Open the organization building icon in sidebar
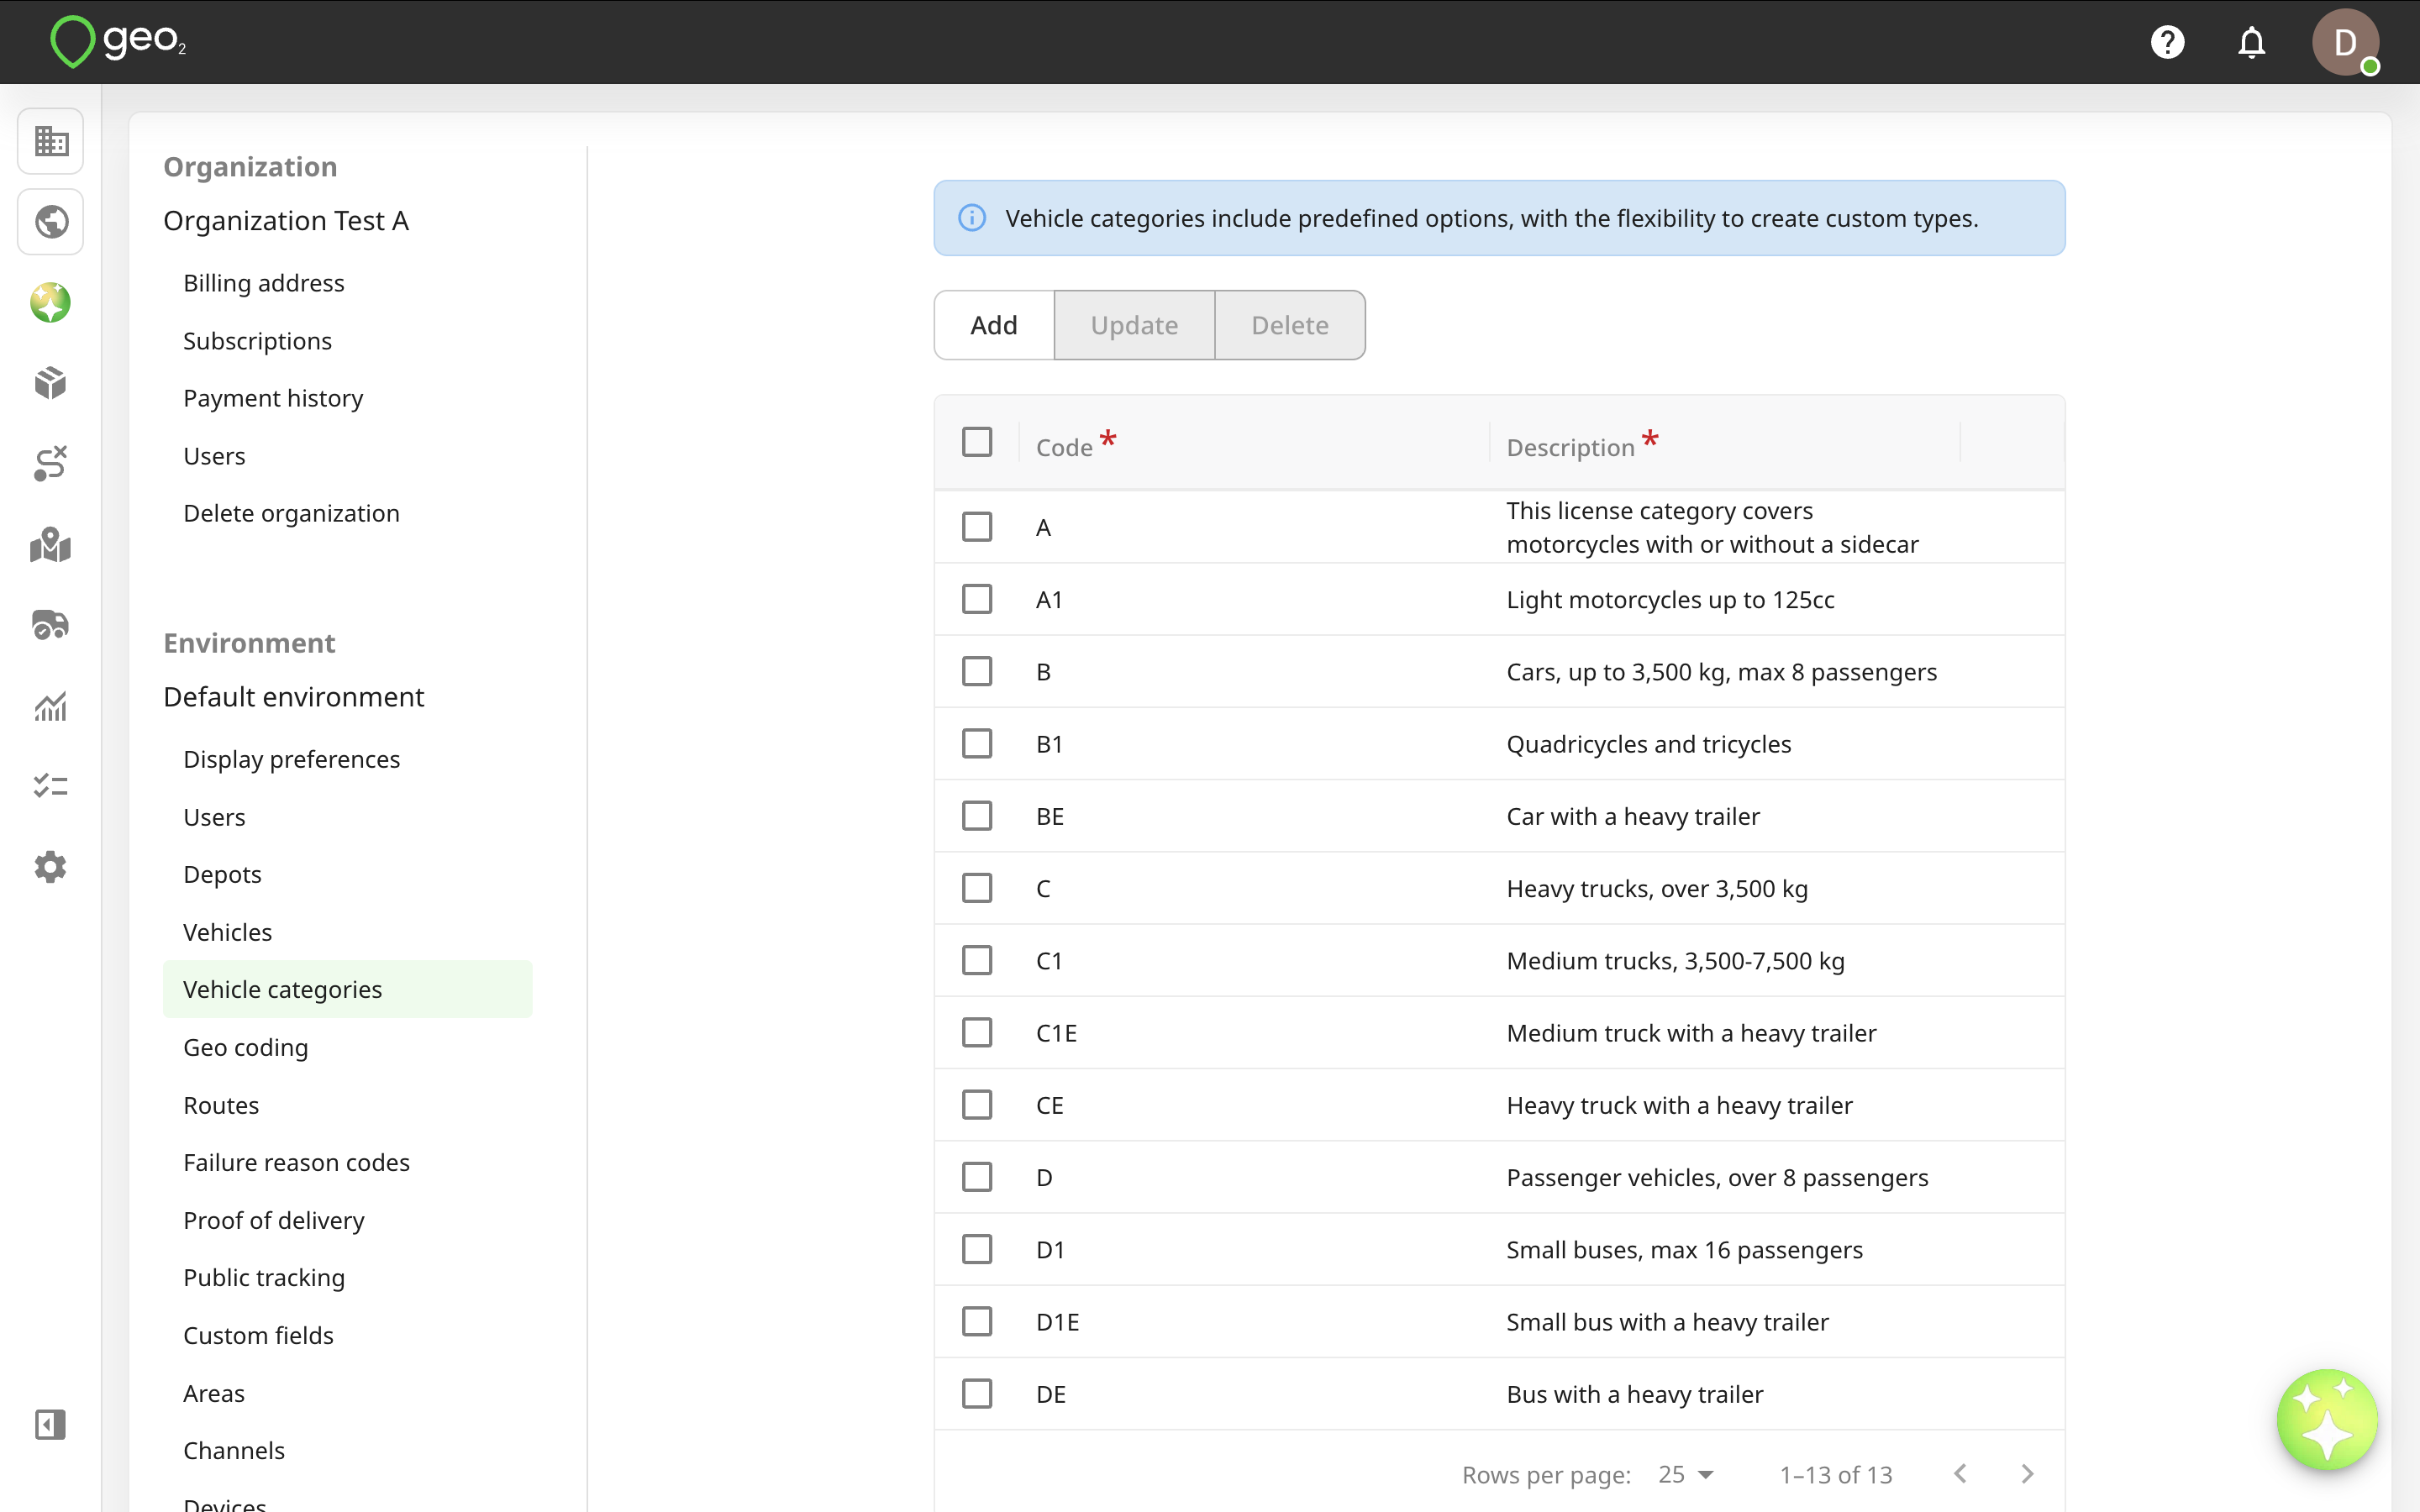The width and height of the screenshot is (2420, 1512). pos(51,141)
